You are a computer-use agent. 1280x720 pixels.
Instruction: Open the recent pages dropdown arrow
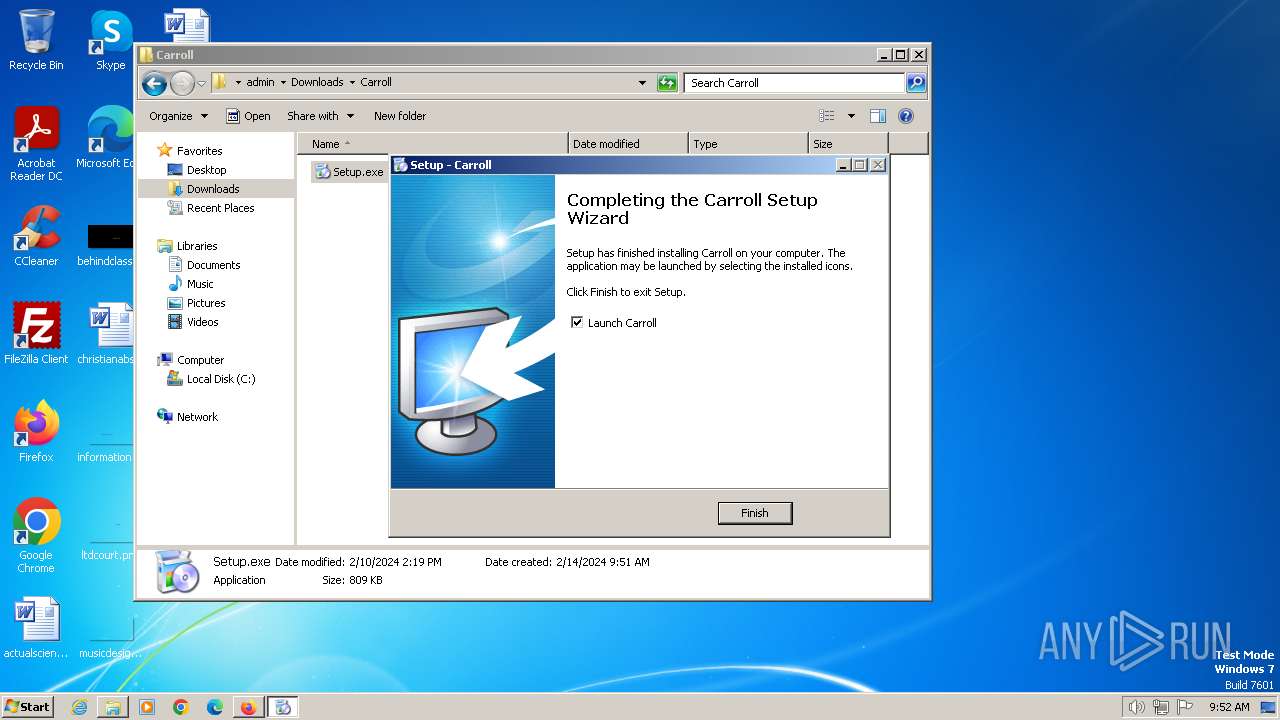coord(202,83)
